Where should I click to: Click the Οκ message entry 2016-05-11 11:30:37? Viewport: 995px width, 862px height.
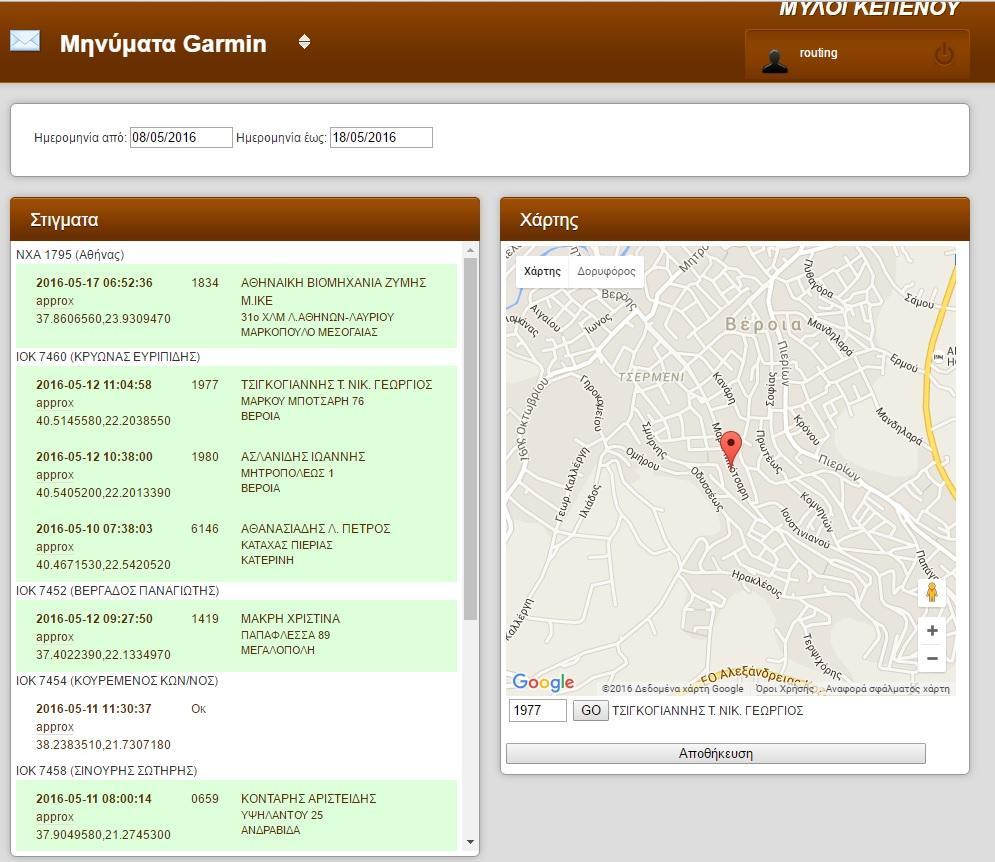[236, 726]
